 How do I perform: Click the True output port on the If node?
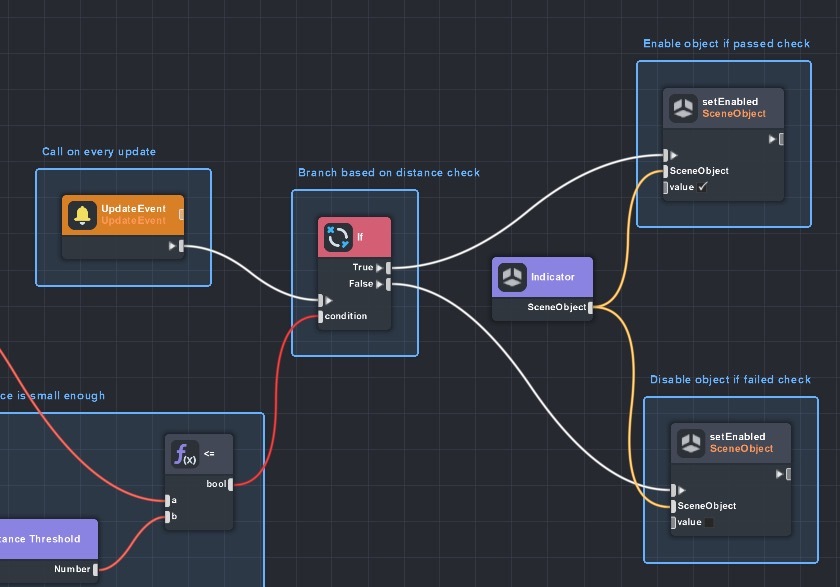[x=388, y=267]
